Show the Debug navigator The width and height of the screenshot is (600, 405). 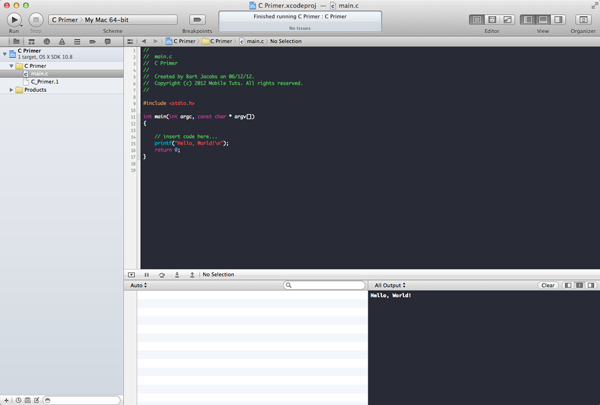point(77,41)
